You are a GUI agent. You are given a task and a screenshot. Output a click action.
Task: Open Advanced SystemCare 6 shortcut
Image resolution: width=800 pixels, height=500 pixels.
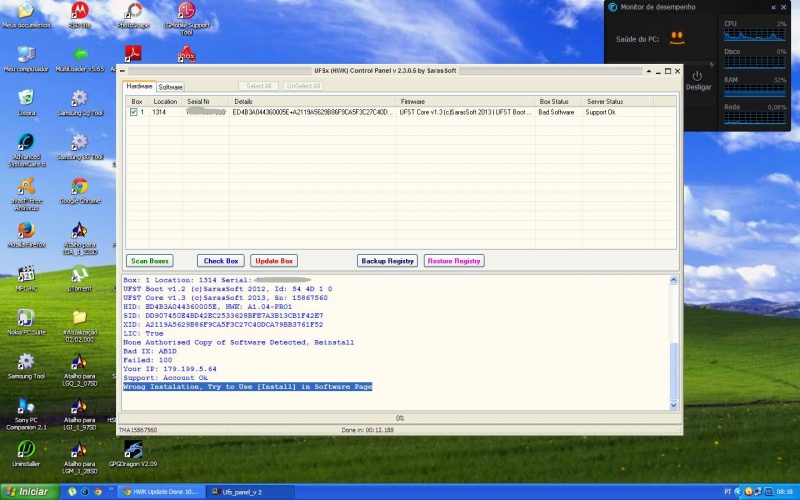click(26, 150)
